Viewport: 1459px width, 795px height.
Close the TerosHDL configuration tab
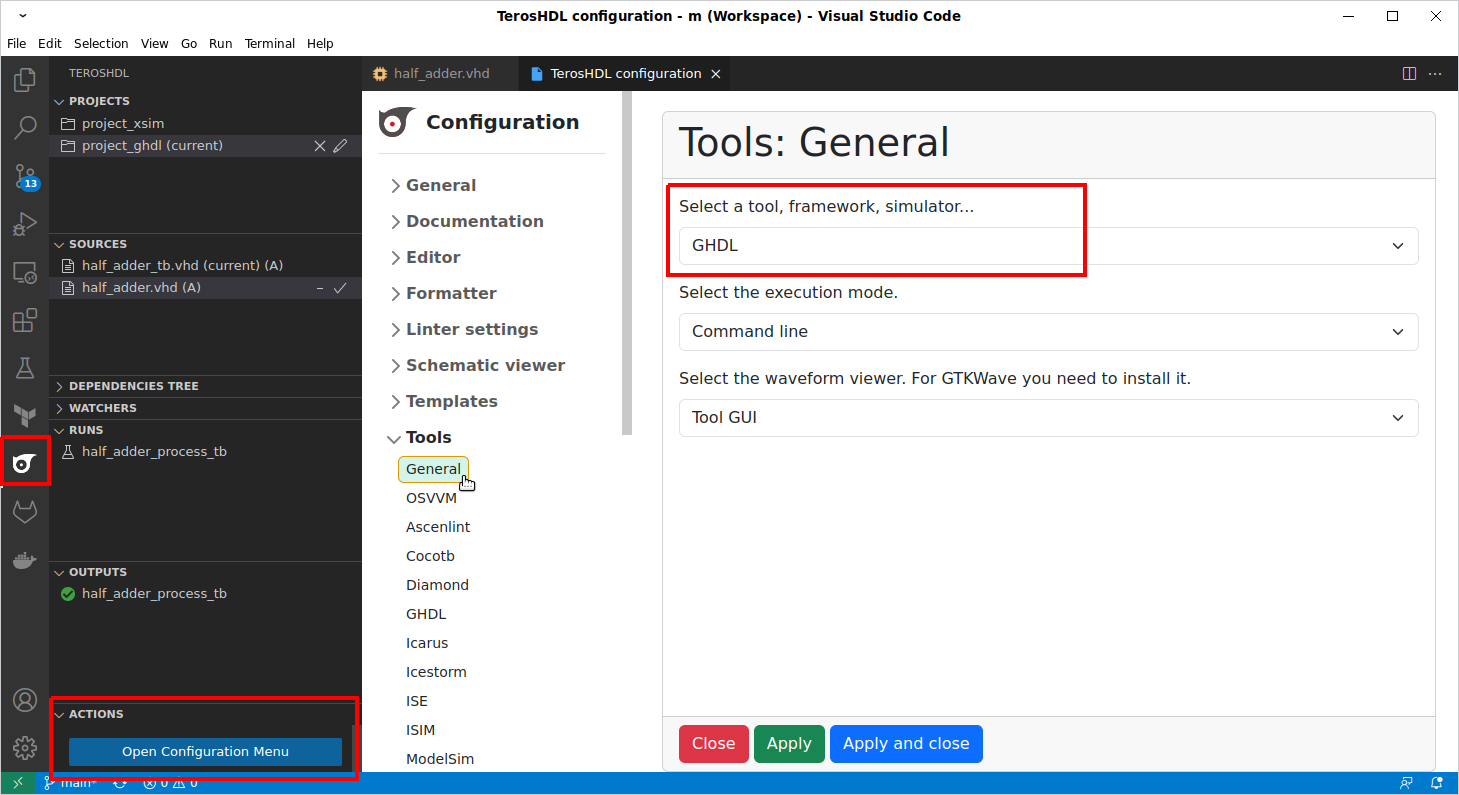[x=715, y=74]
